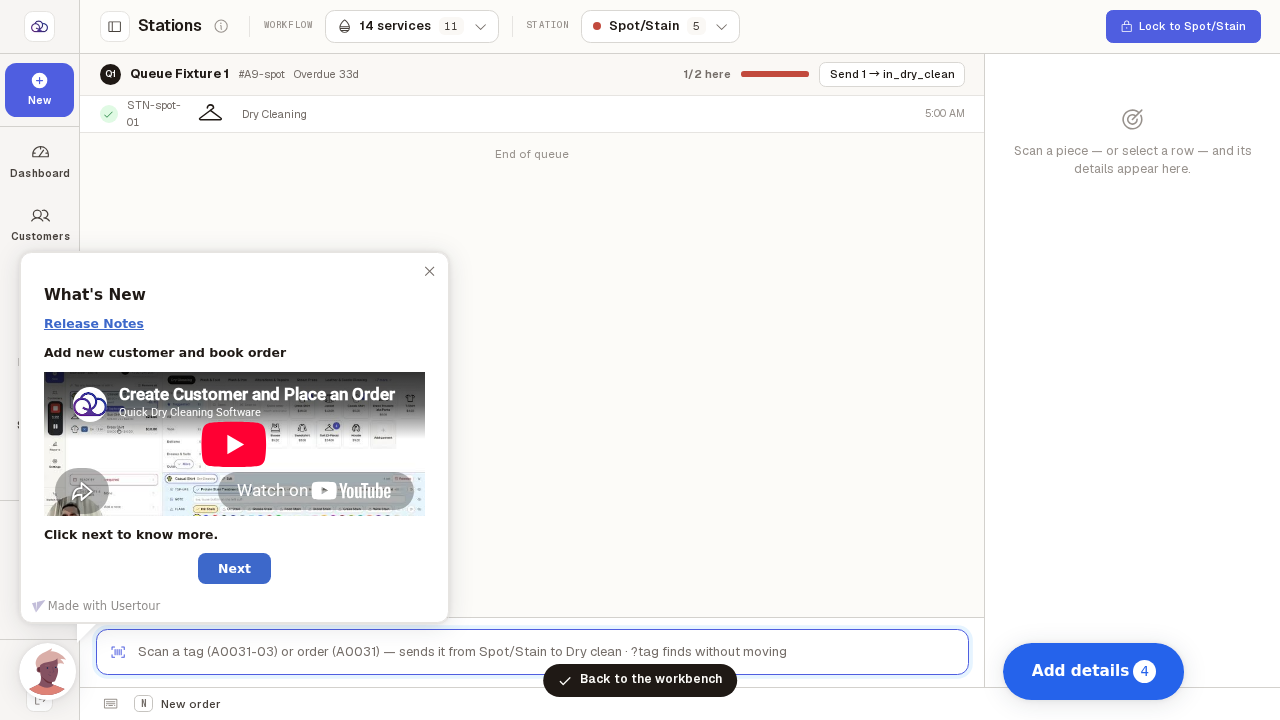Image resolution: width=1280 pixels, height=720 pixels.
Task: Click the 1/2 here count label
Action: pyautogui.click(x=707, y=74)
